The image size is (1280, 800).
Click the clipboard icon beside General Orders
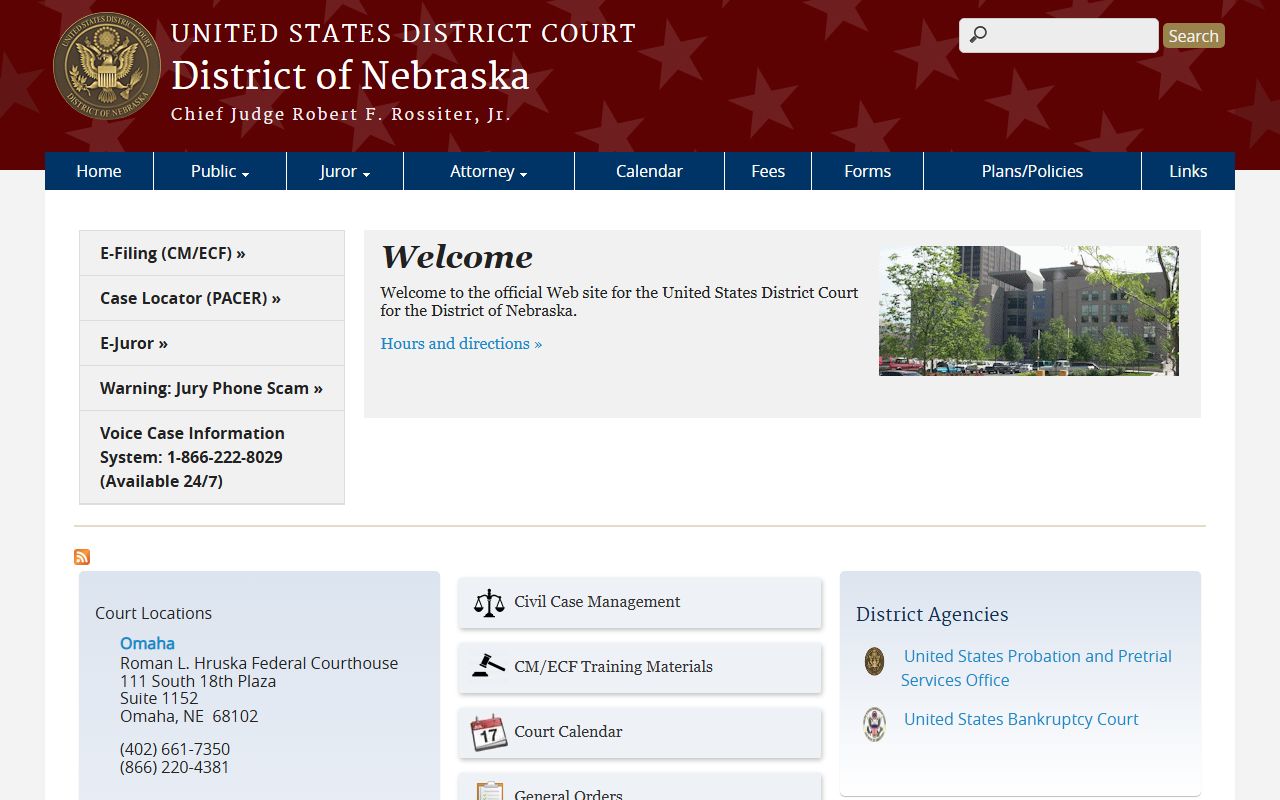pos(489,791)
